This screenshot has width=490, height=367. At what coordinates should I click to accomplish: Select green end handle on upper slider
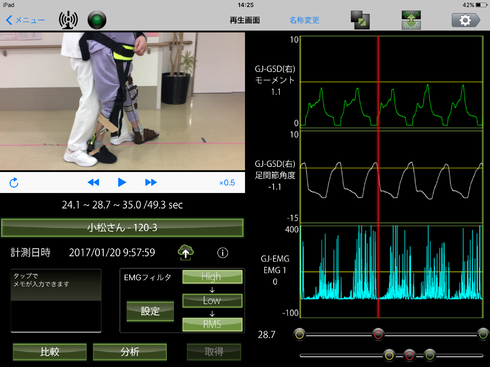(x=483, y=334)
